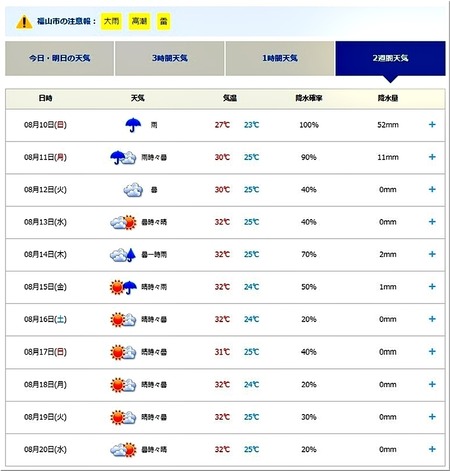450x471 pixels.
Task: Expand details for 08月18日 row
Action: coord(432,384)
